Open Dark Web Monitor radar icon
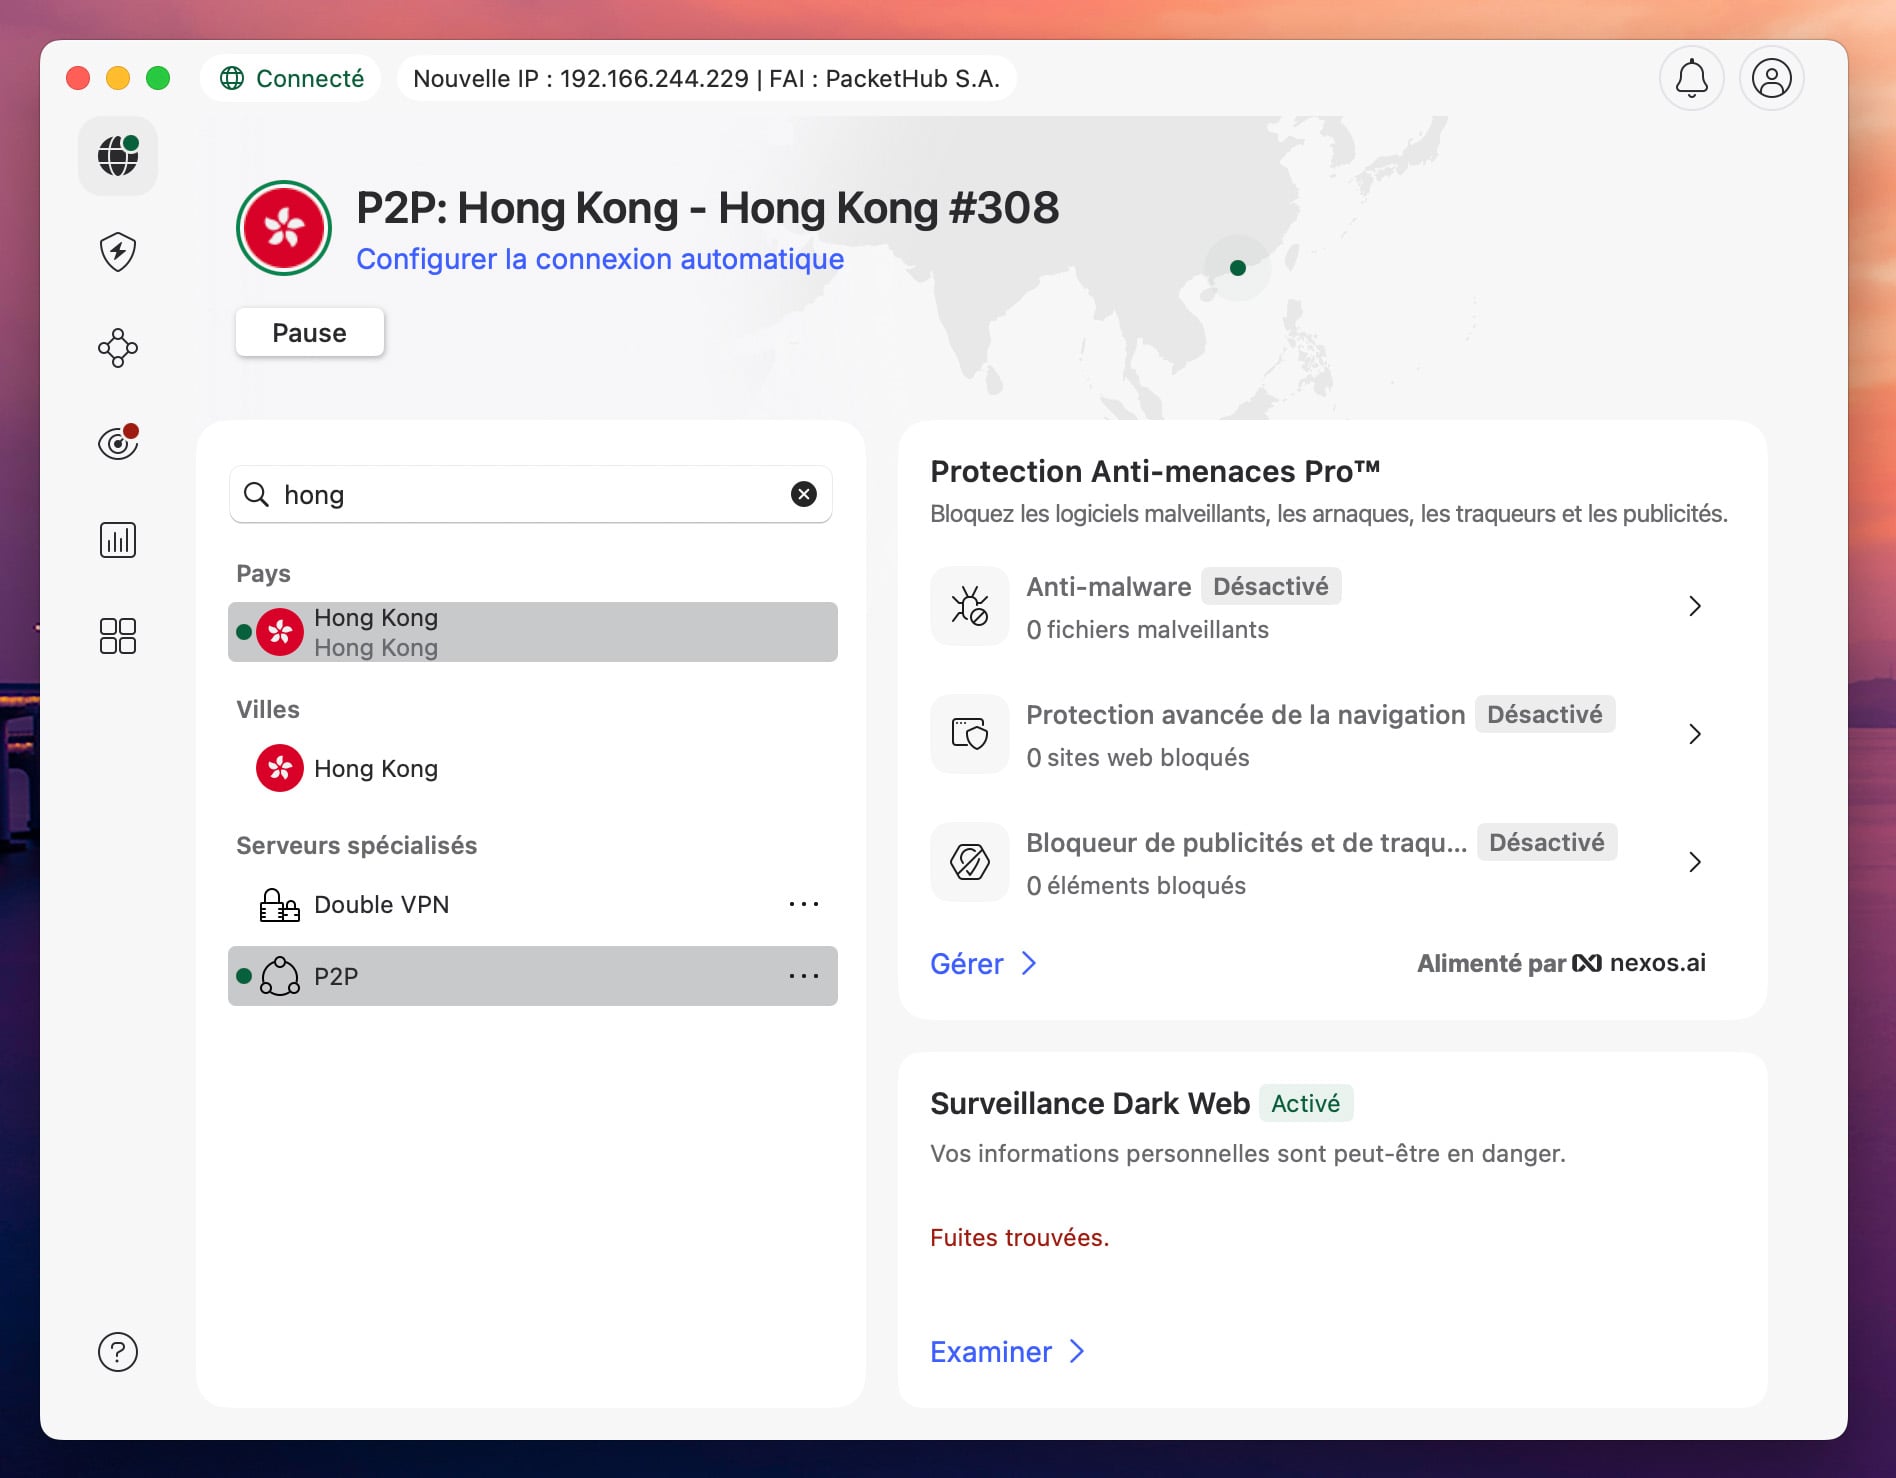The width and height of the screenshot is (1896, 1478). tap(118, 442)
